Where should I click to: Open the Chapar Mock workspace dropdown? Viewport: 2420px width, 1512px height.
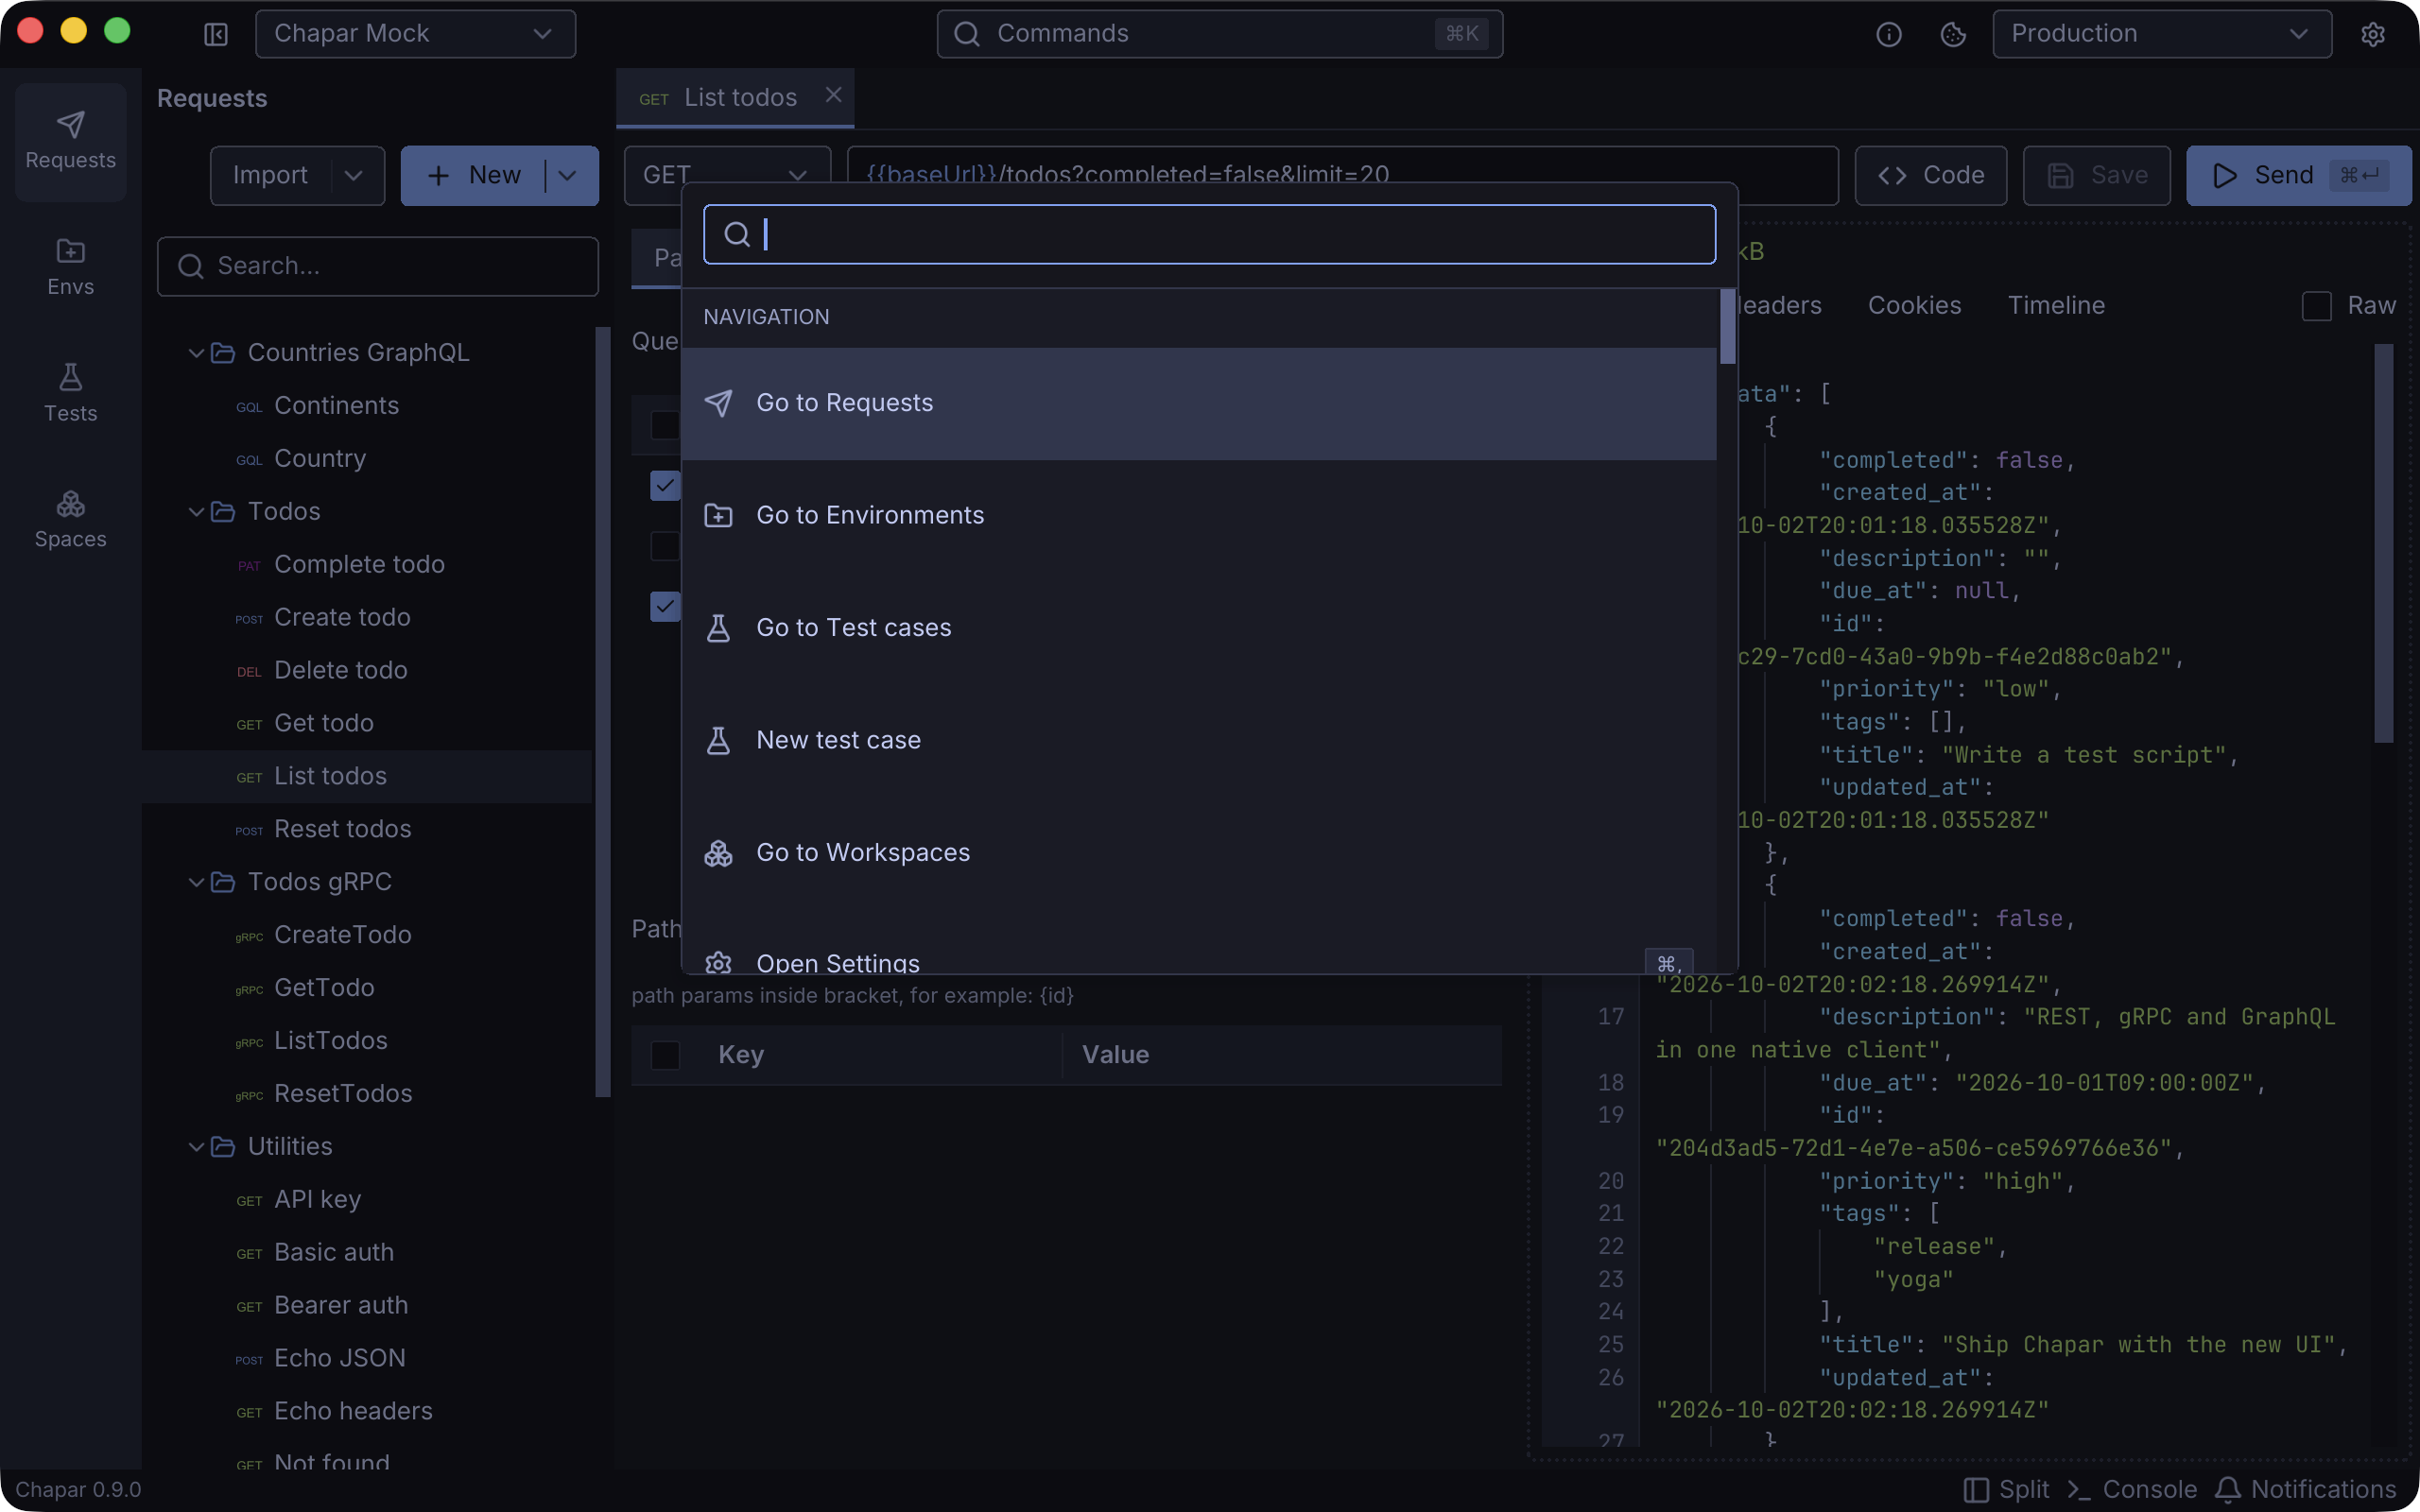[415, 34]
